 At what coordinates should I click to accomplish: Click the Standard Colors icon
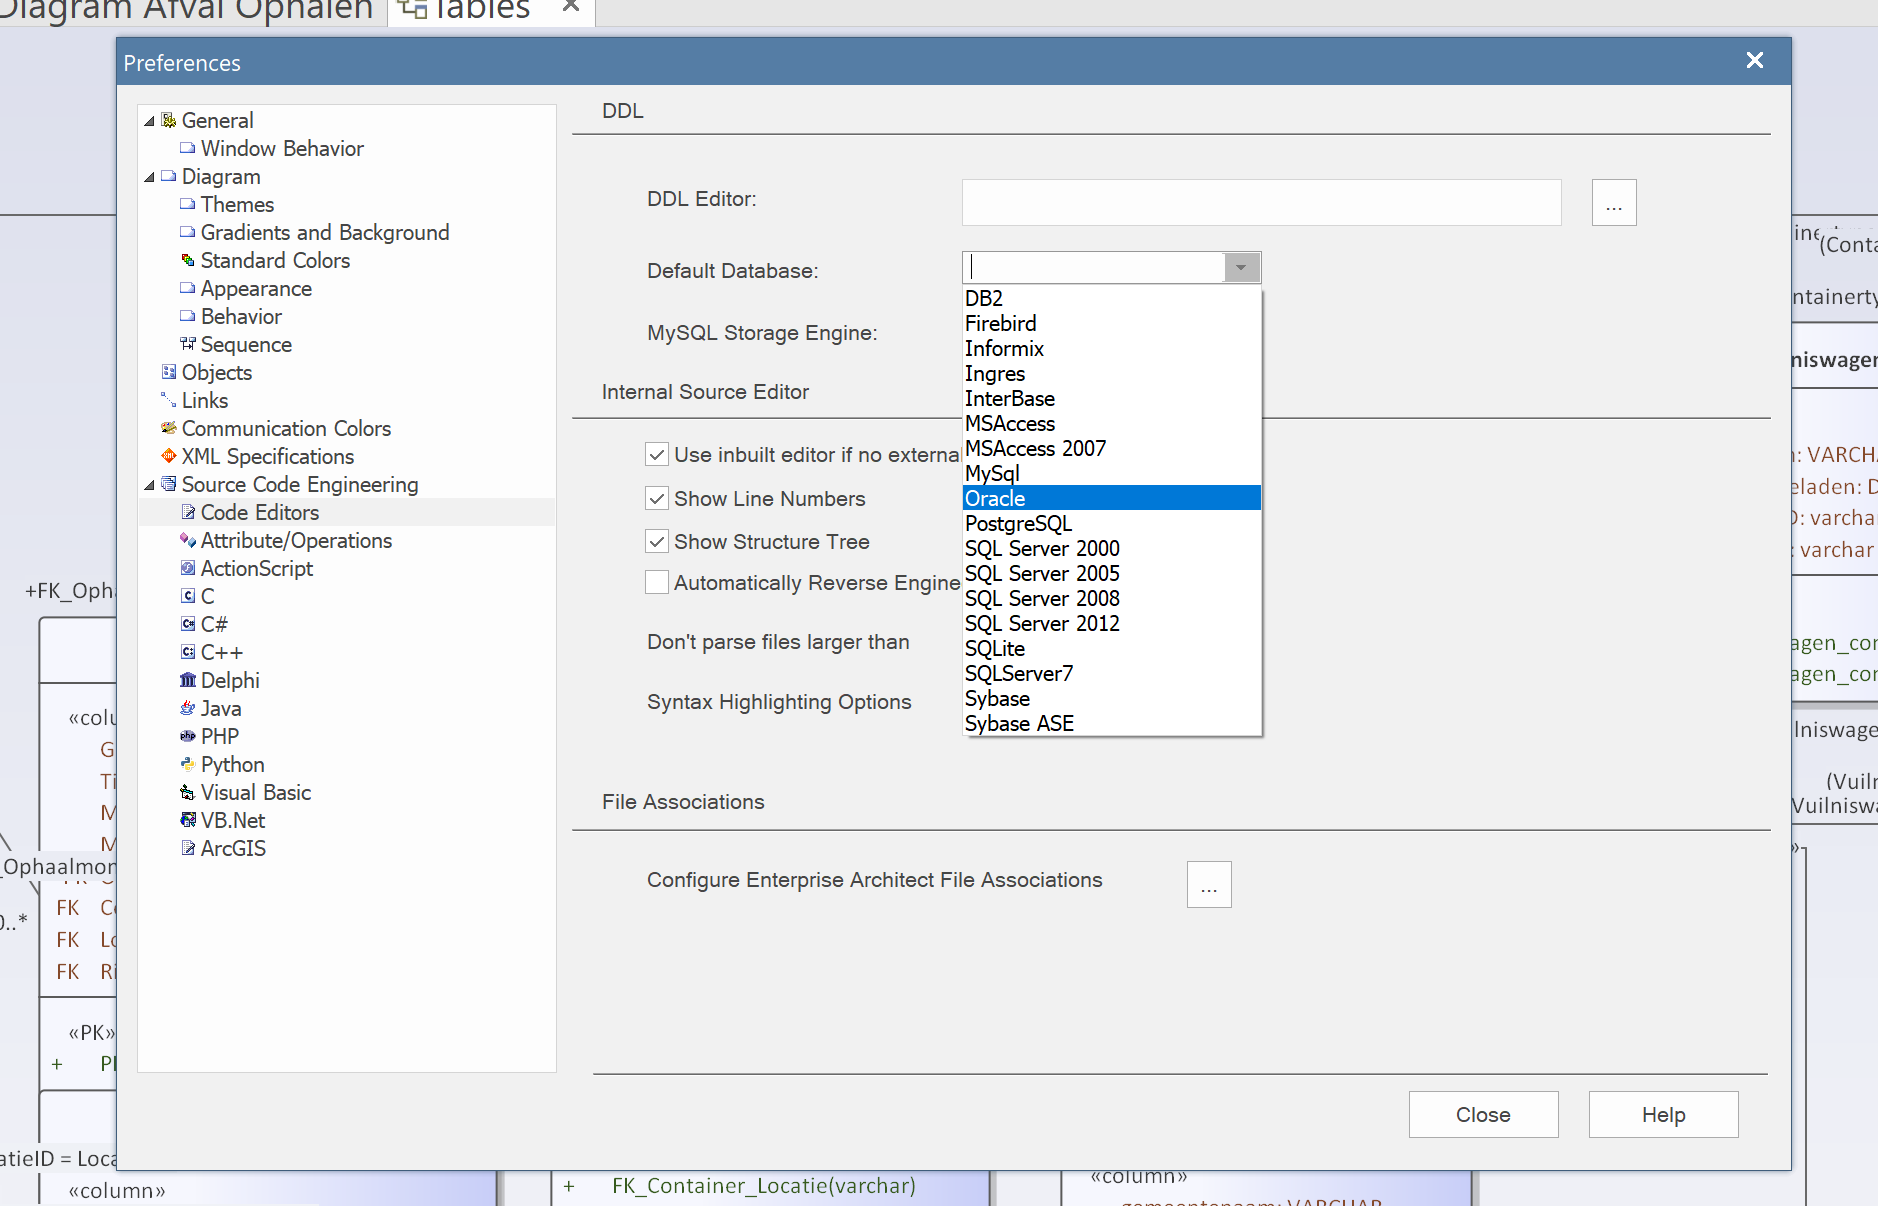(187, 260)
